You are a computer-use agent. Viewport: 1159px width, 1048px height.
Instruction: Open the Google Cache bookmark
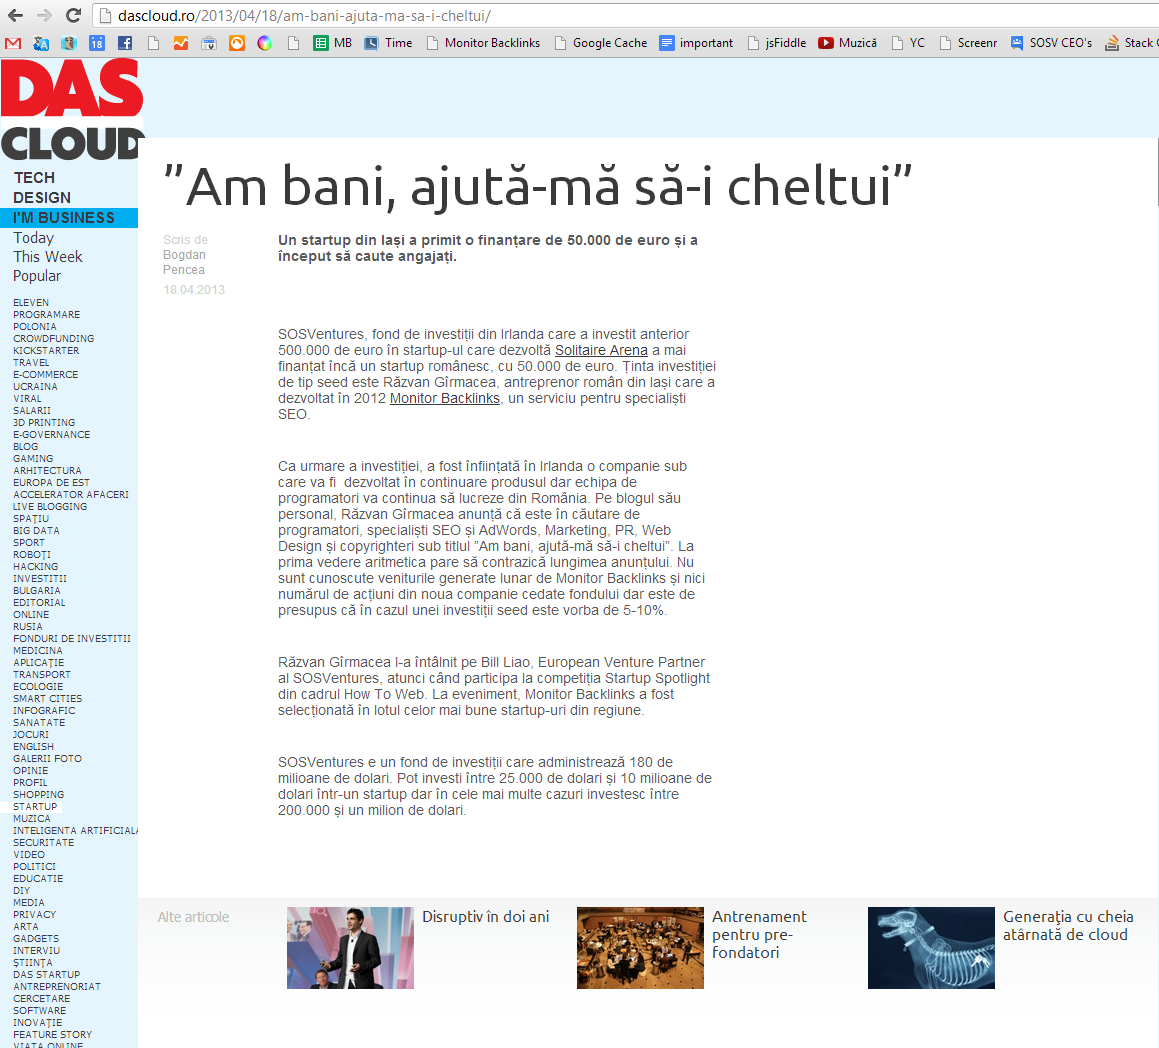tap(601, 43)
